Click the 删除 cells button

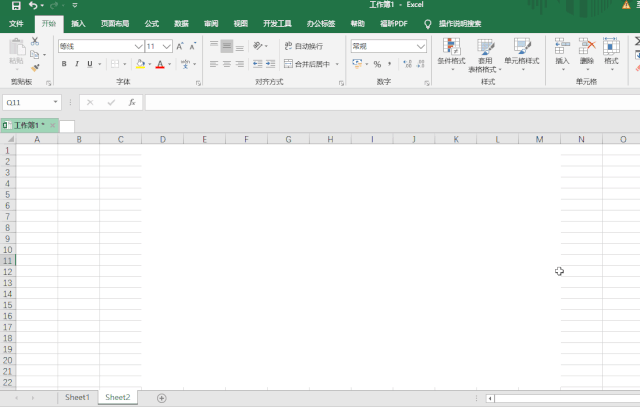click(x=587, y=54)
